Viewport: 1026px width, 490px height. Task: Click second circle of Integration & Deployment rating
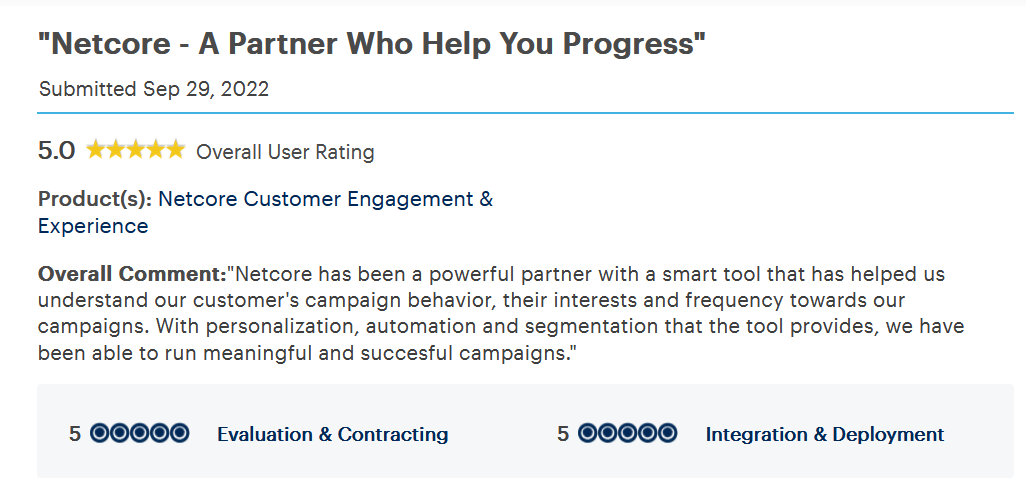tap(608, 434)
